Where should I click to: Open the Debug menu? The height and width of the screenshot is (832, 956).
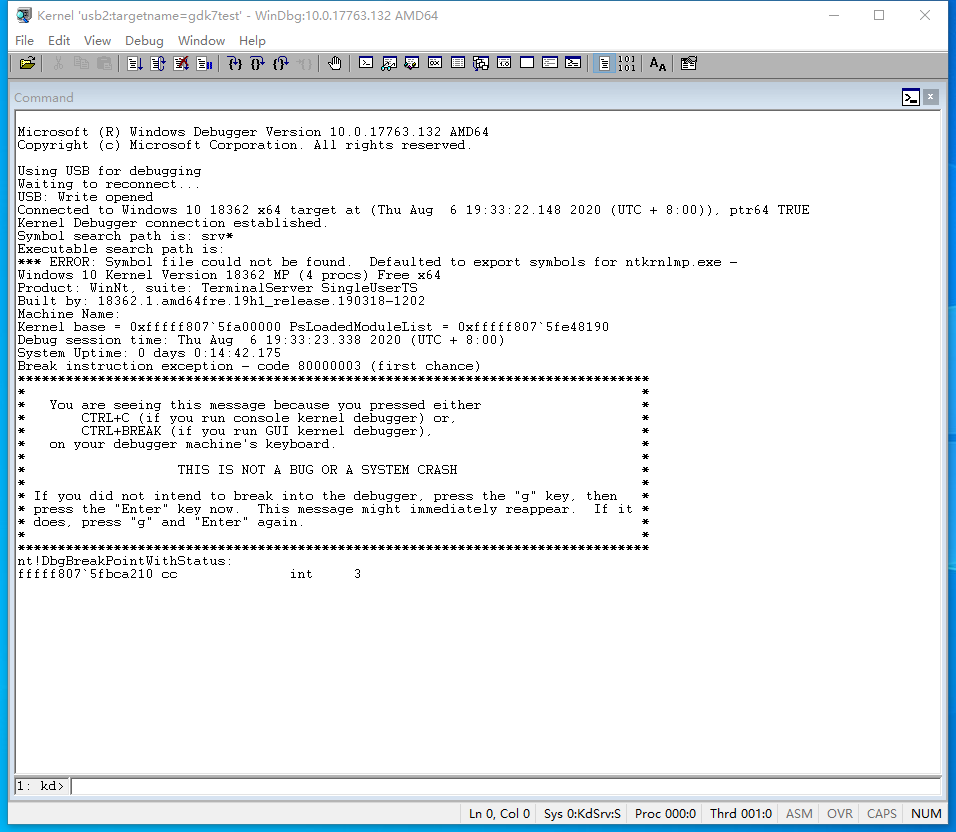(144, 41)
